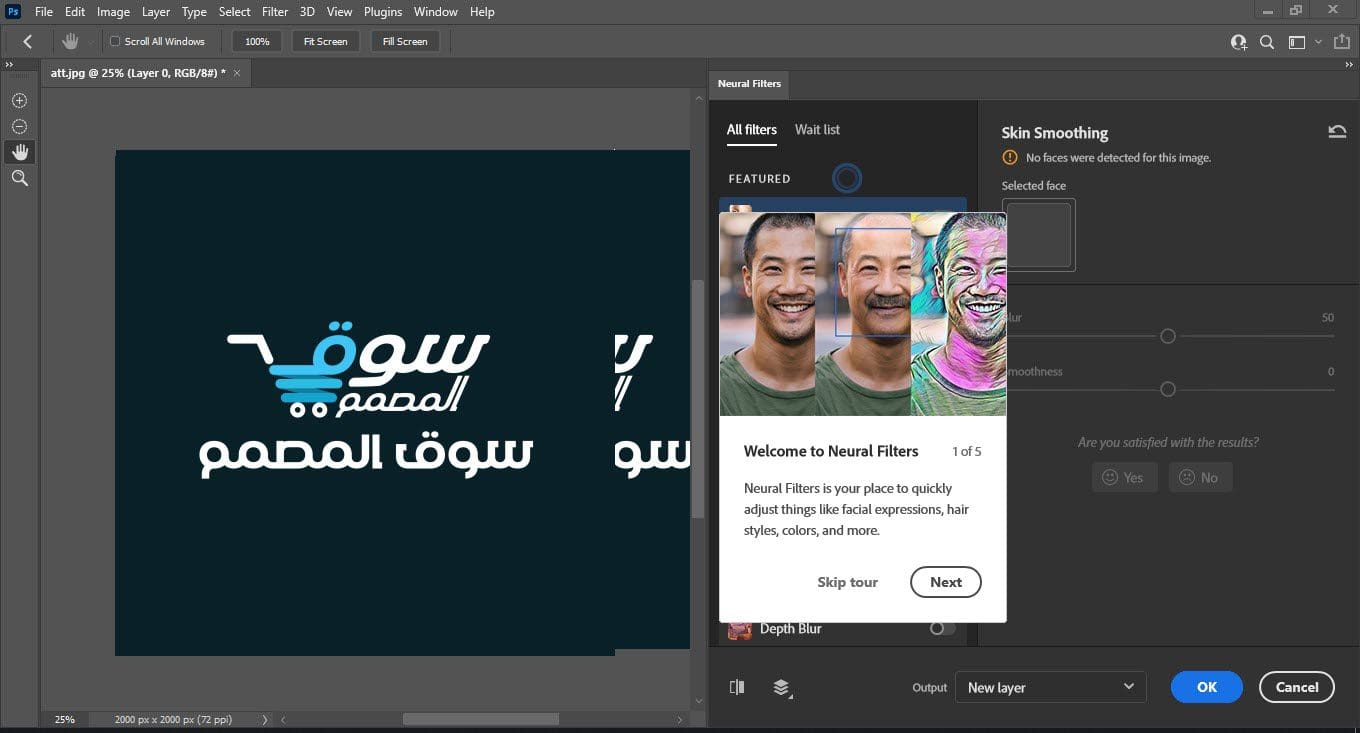1360x733 pixels.
Task: Select the add-to-selection tool with plus sign
Action: click(19, 101)
